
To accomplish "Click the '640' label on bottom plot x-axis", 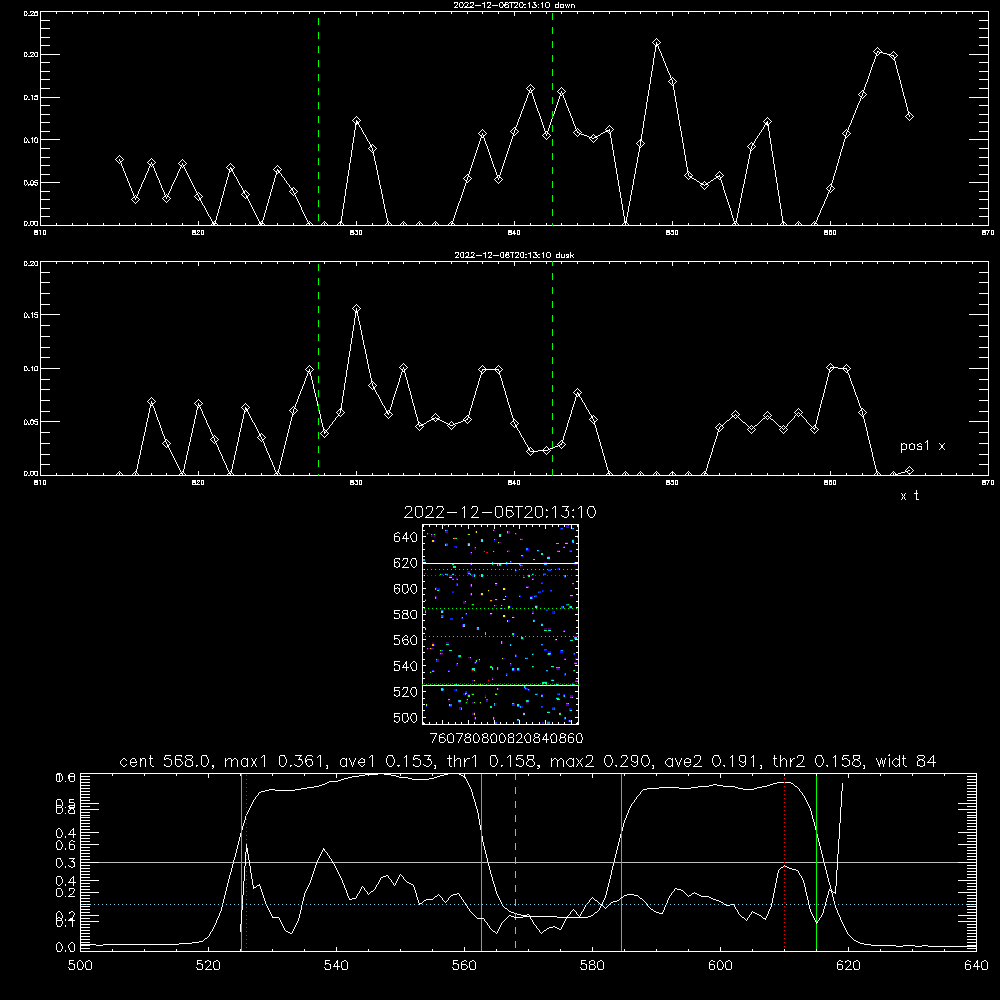I will [976, 966].
